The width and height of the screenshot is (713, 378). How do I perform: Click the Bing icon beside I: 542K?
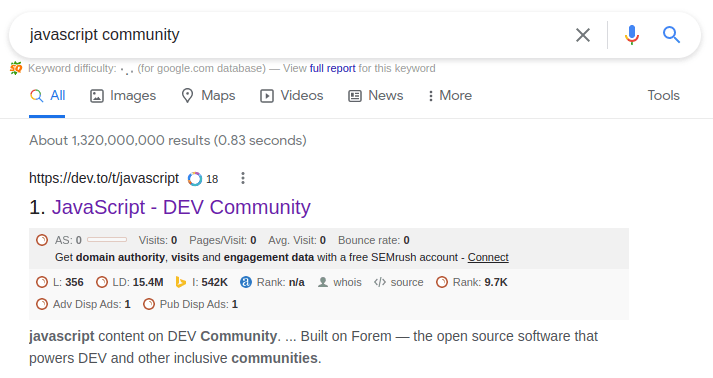181,282
